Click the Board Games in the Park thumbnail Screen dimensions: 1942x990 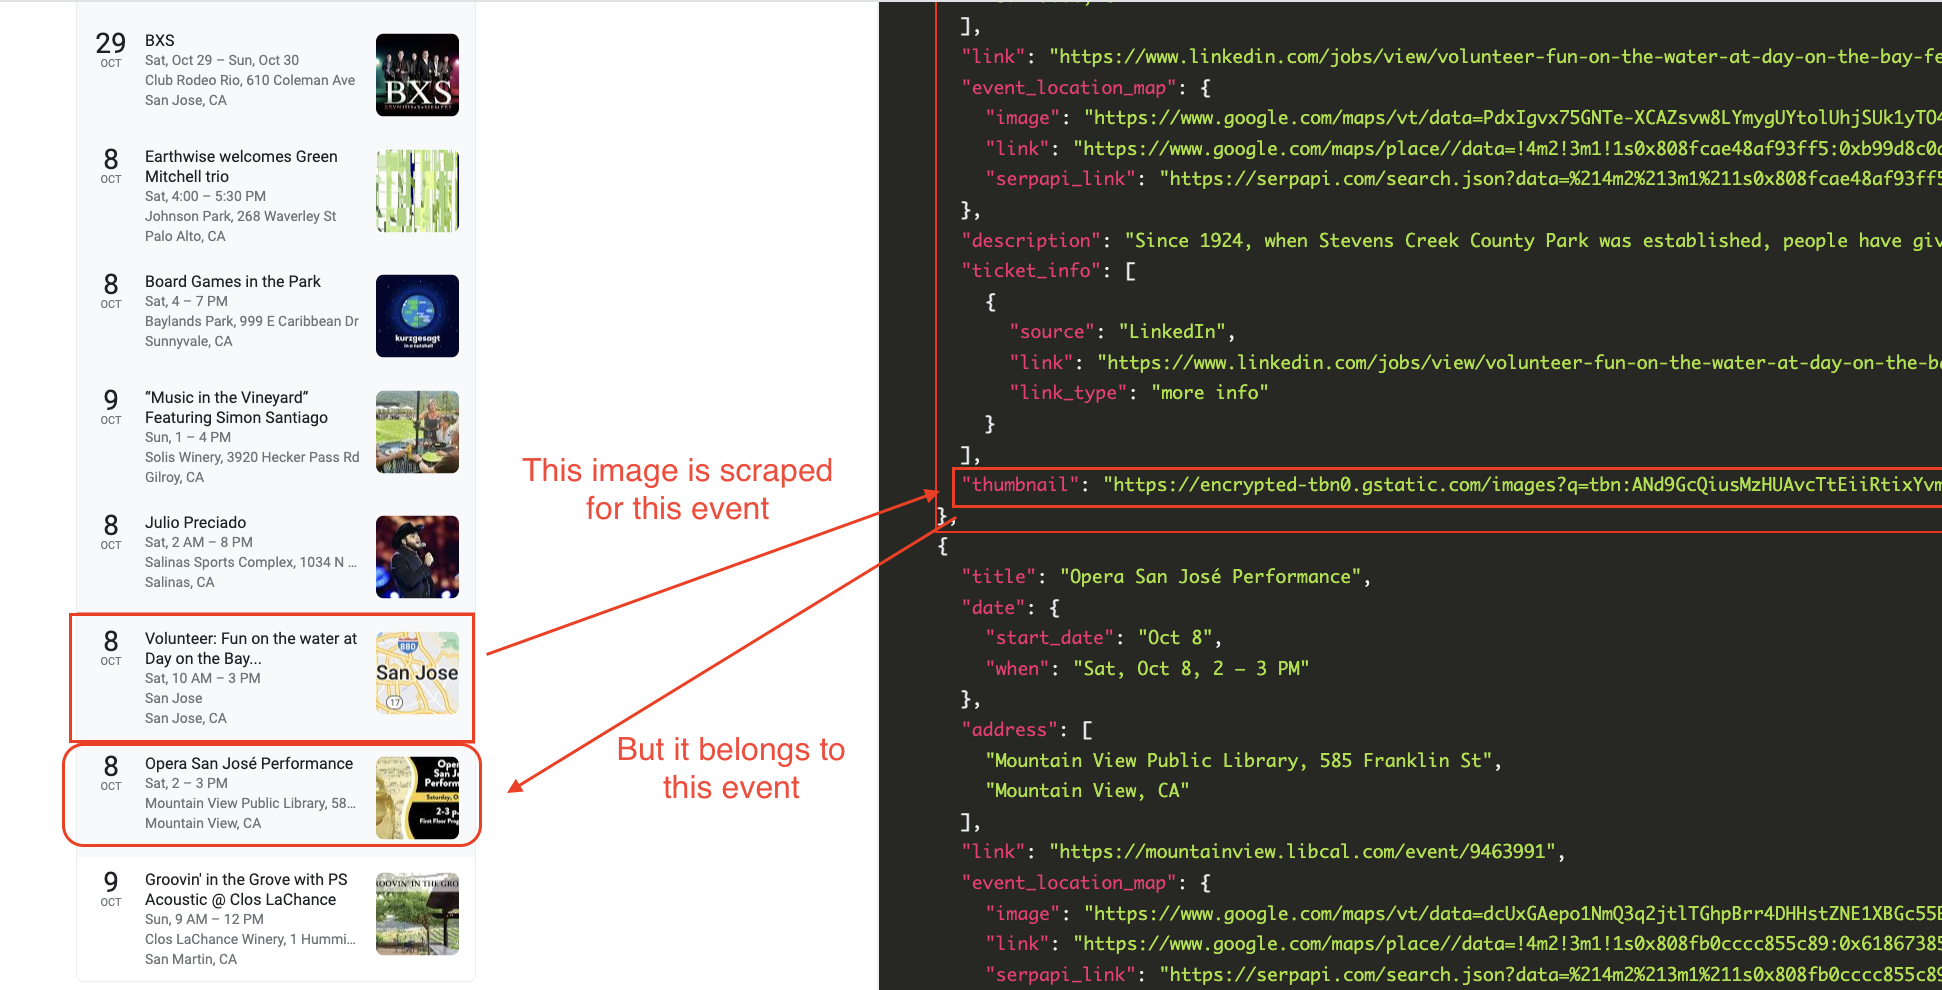pyautogui.click(x=417, y=316)
